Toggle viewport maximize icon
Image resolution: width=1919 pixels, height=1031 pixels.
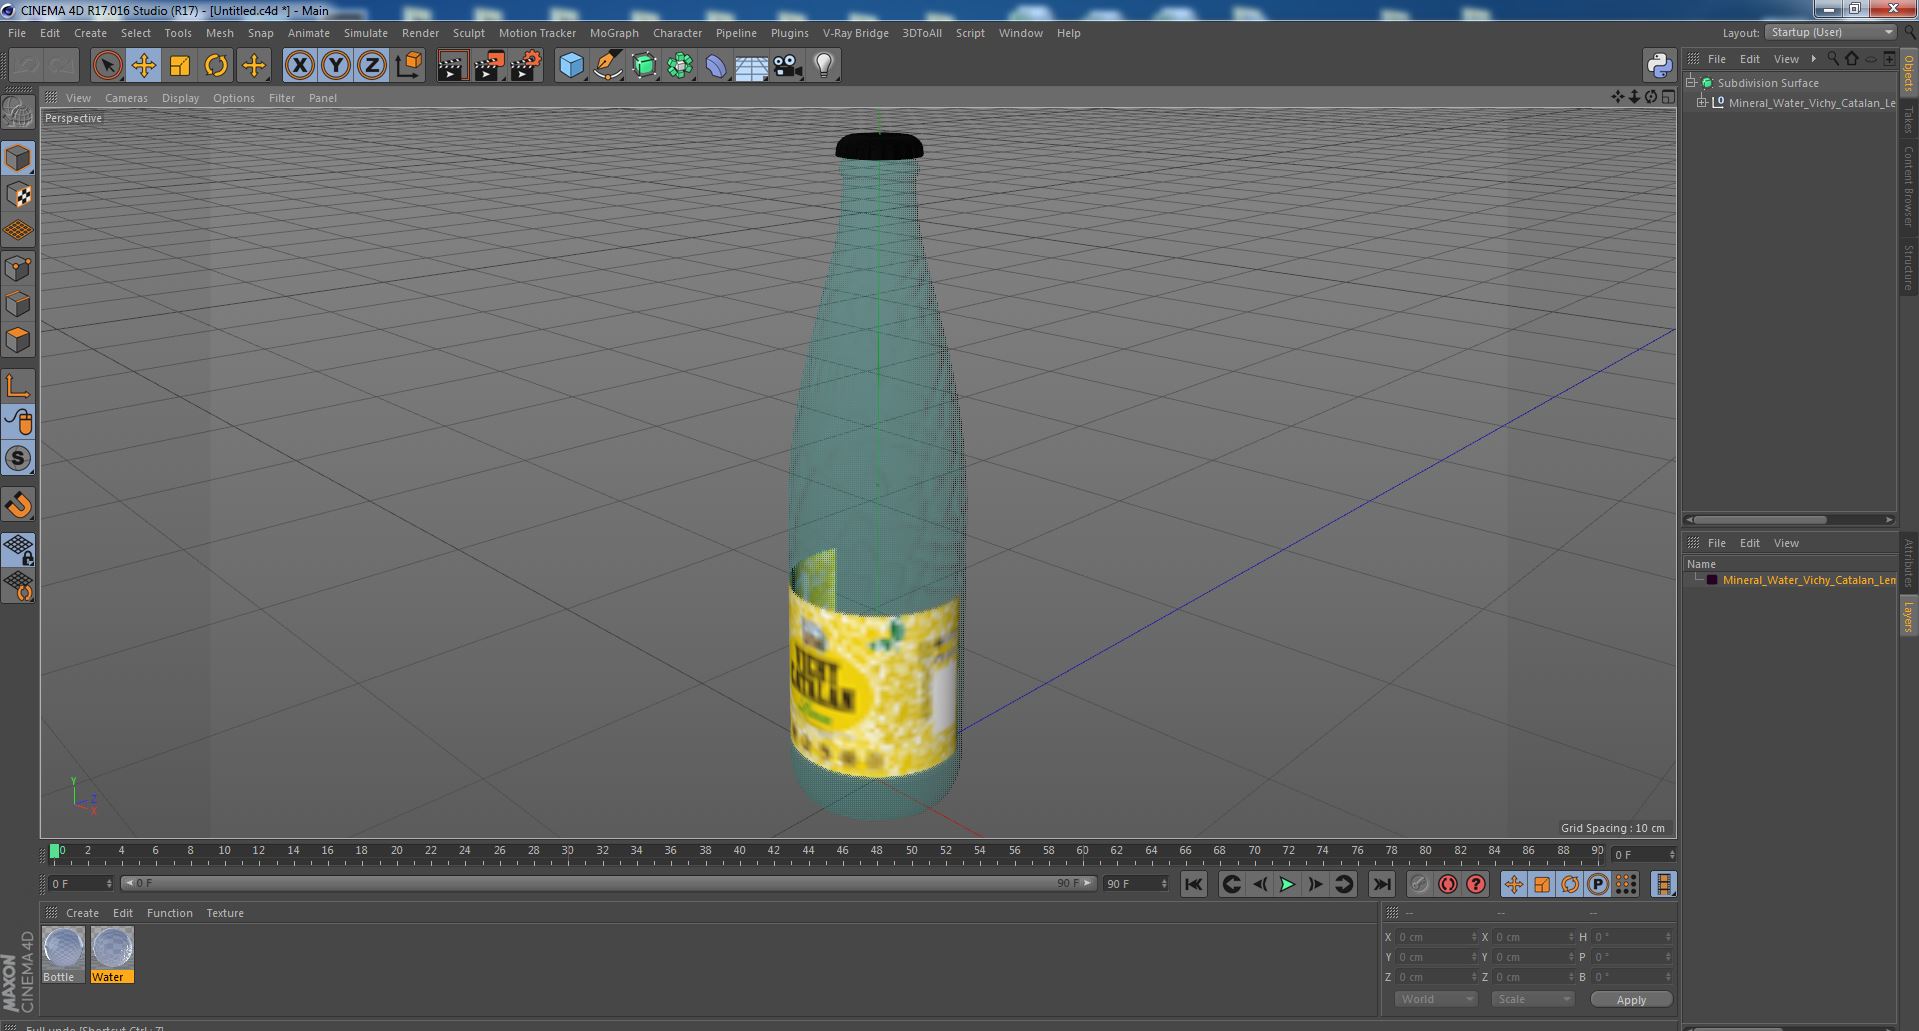pyautogui.click(x=1668, y=97)
